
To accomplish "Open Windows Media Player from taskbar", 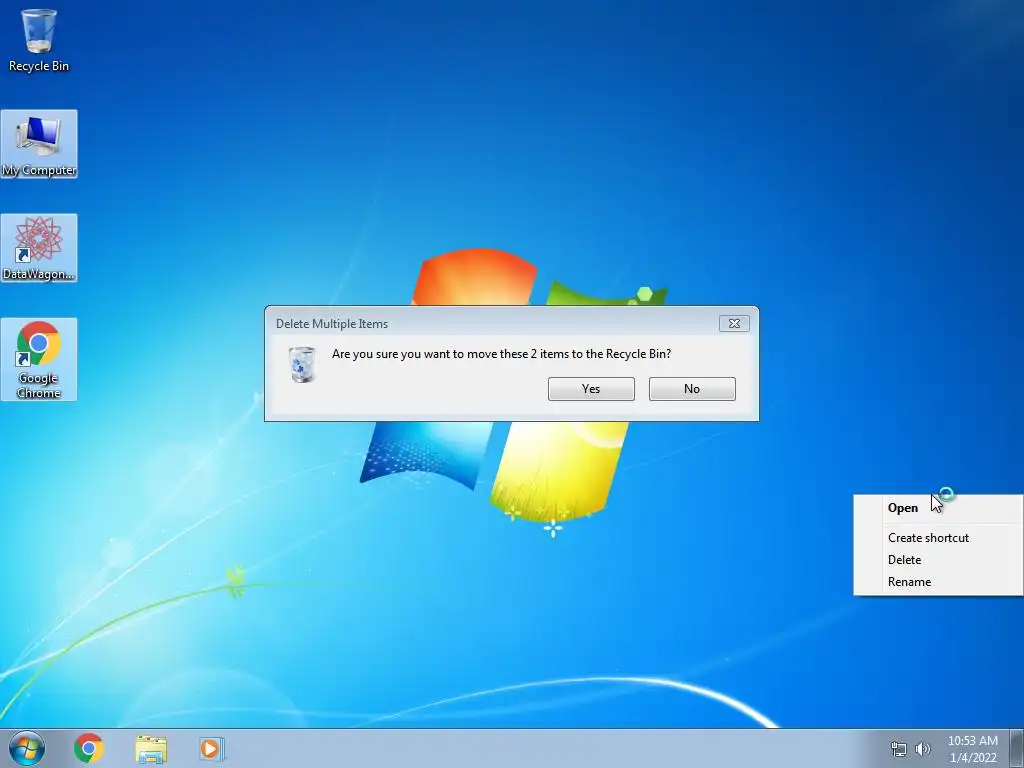I will [x=212, y=748].
